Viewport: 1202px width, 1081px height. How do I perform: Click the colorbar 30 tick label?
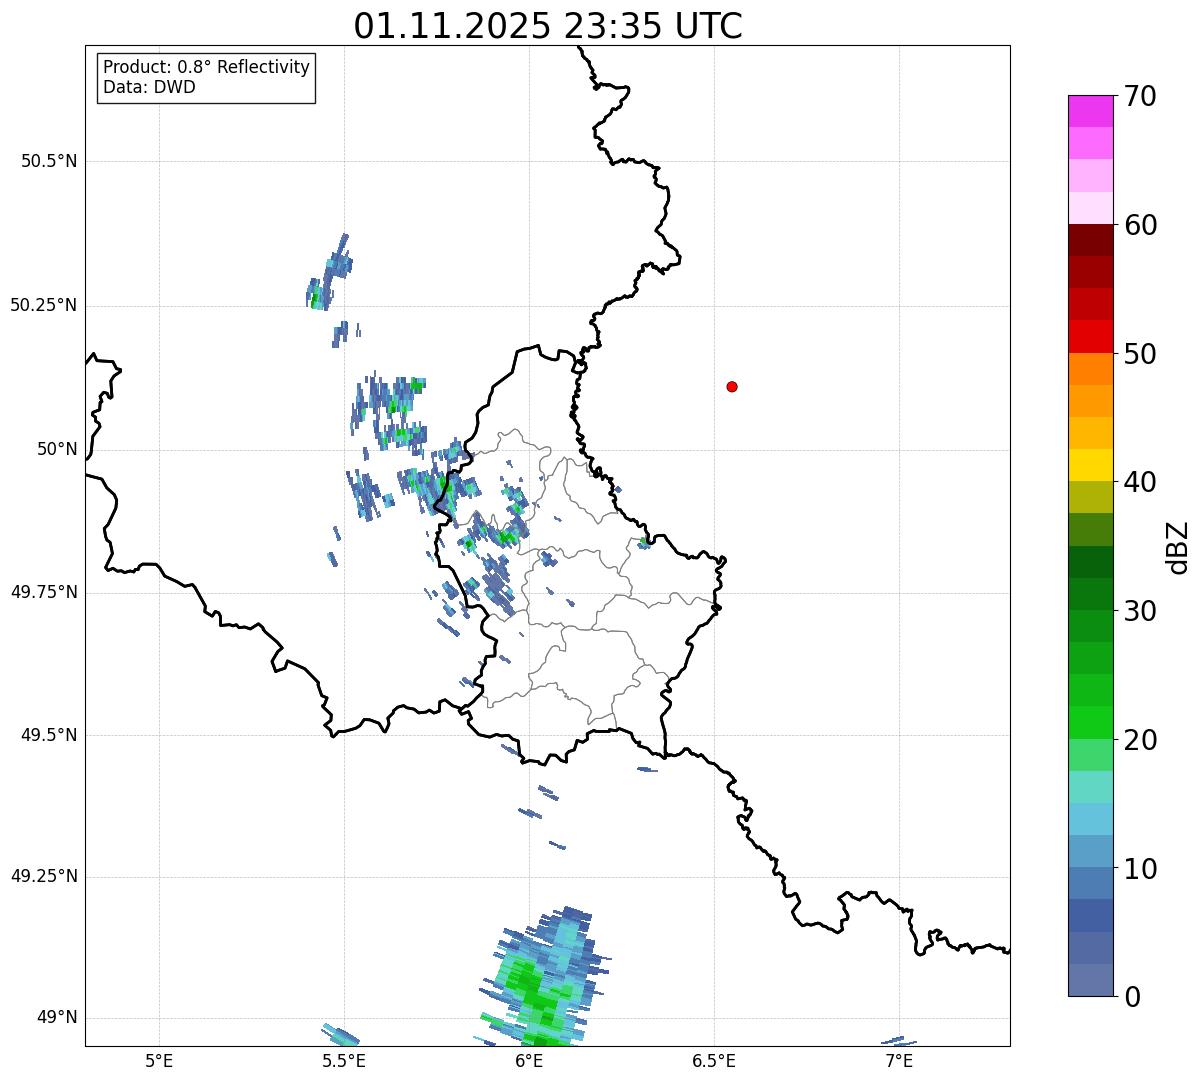pyautogui.click(x=1140, y=611)
